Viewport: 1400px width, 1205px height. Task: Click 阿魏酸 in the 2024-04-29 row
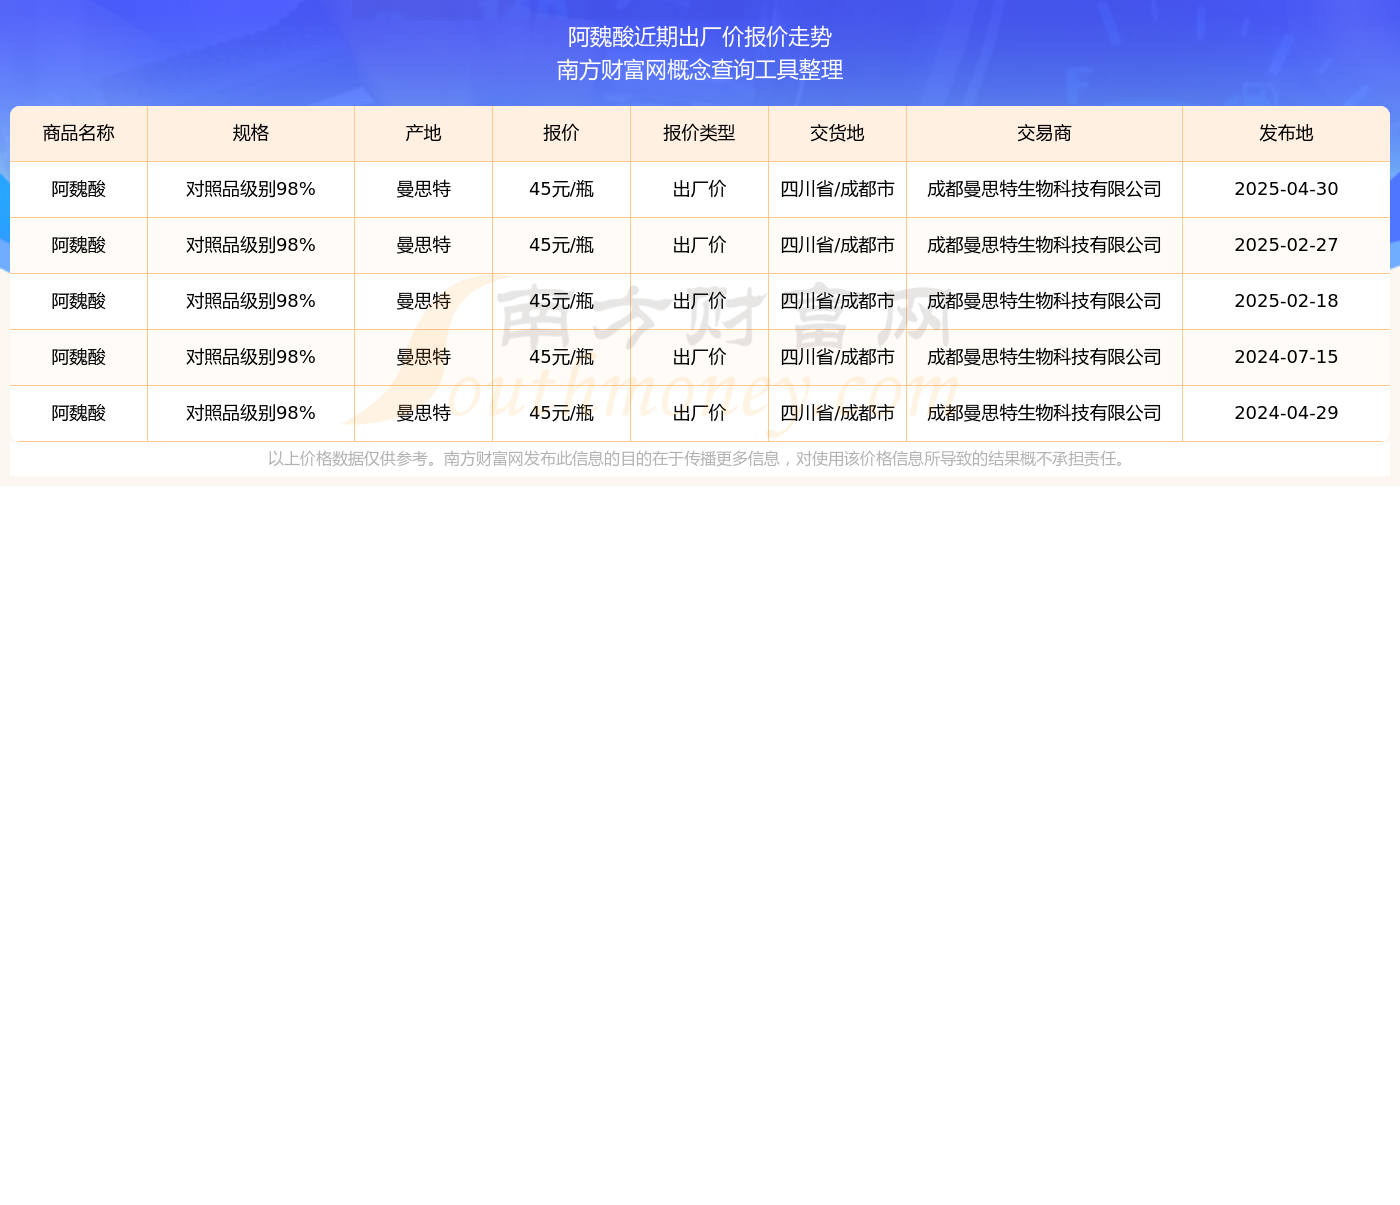pos(79,413)
